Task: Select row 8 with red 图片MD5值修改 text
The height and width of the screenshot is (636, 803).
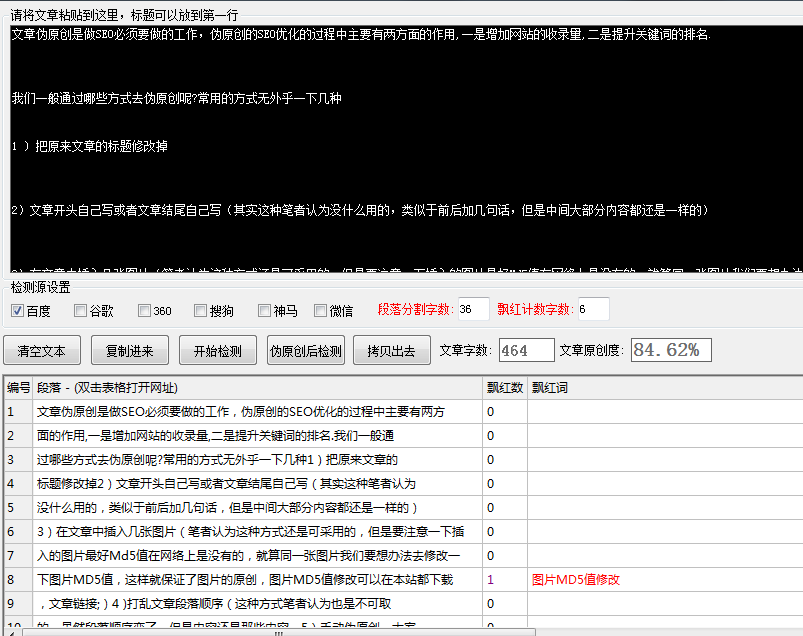Action: tap(240, 580)
